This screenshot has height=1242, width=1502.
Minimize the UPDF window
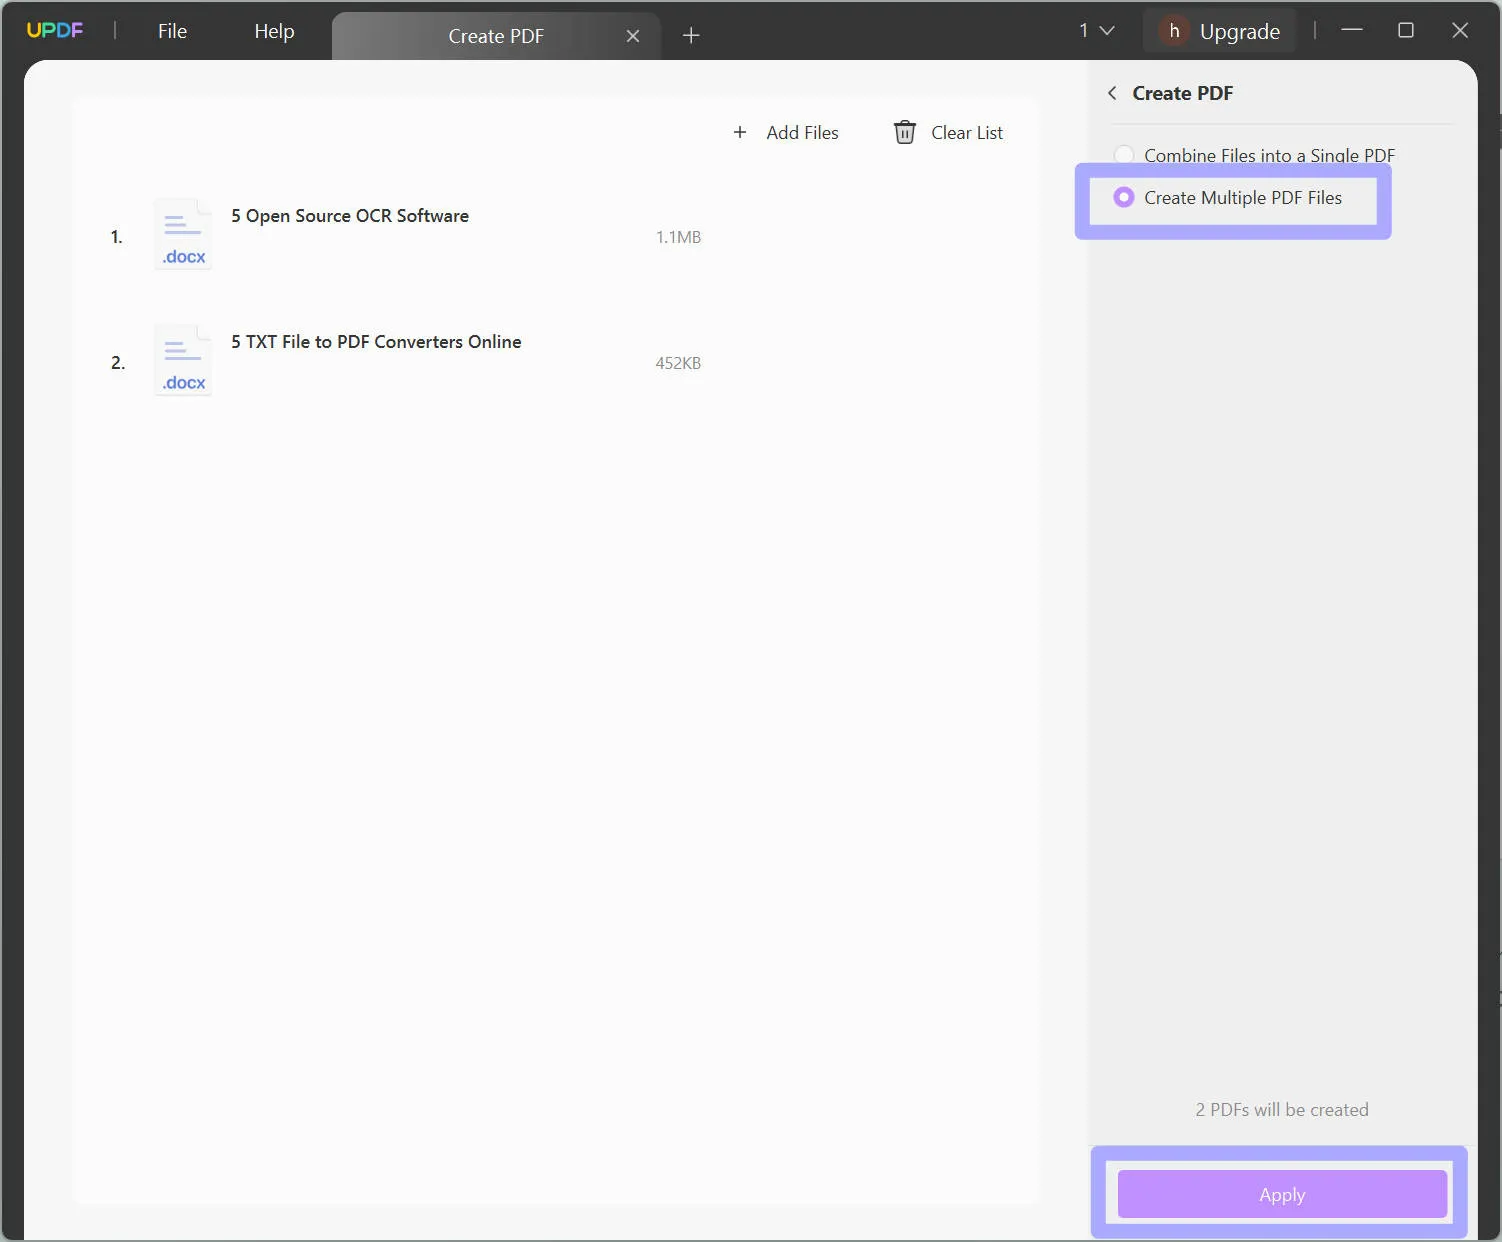(x=1352, y=31)
